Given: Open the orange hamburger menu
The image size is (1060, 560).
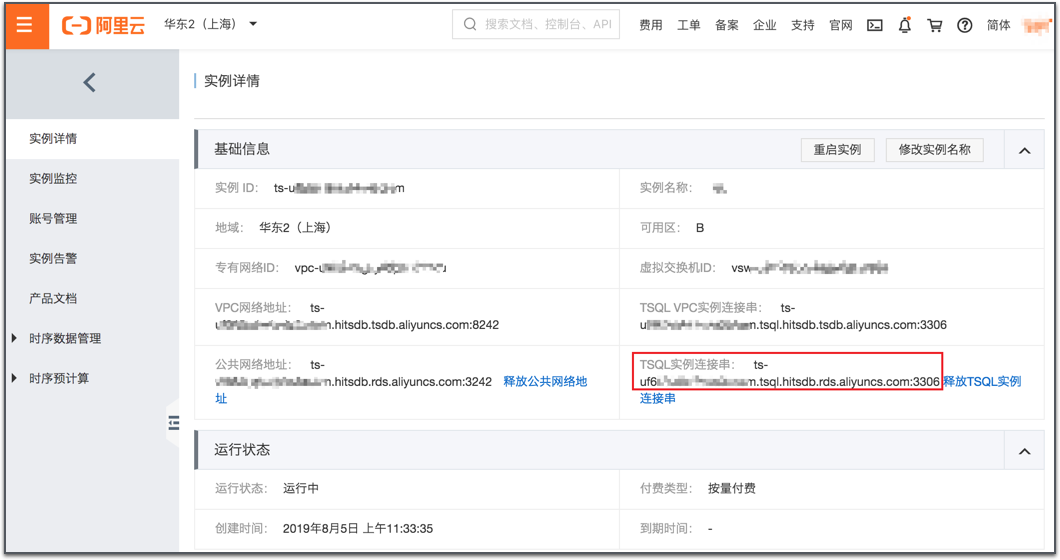Looking at the screenshot, I should (25, 25).
